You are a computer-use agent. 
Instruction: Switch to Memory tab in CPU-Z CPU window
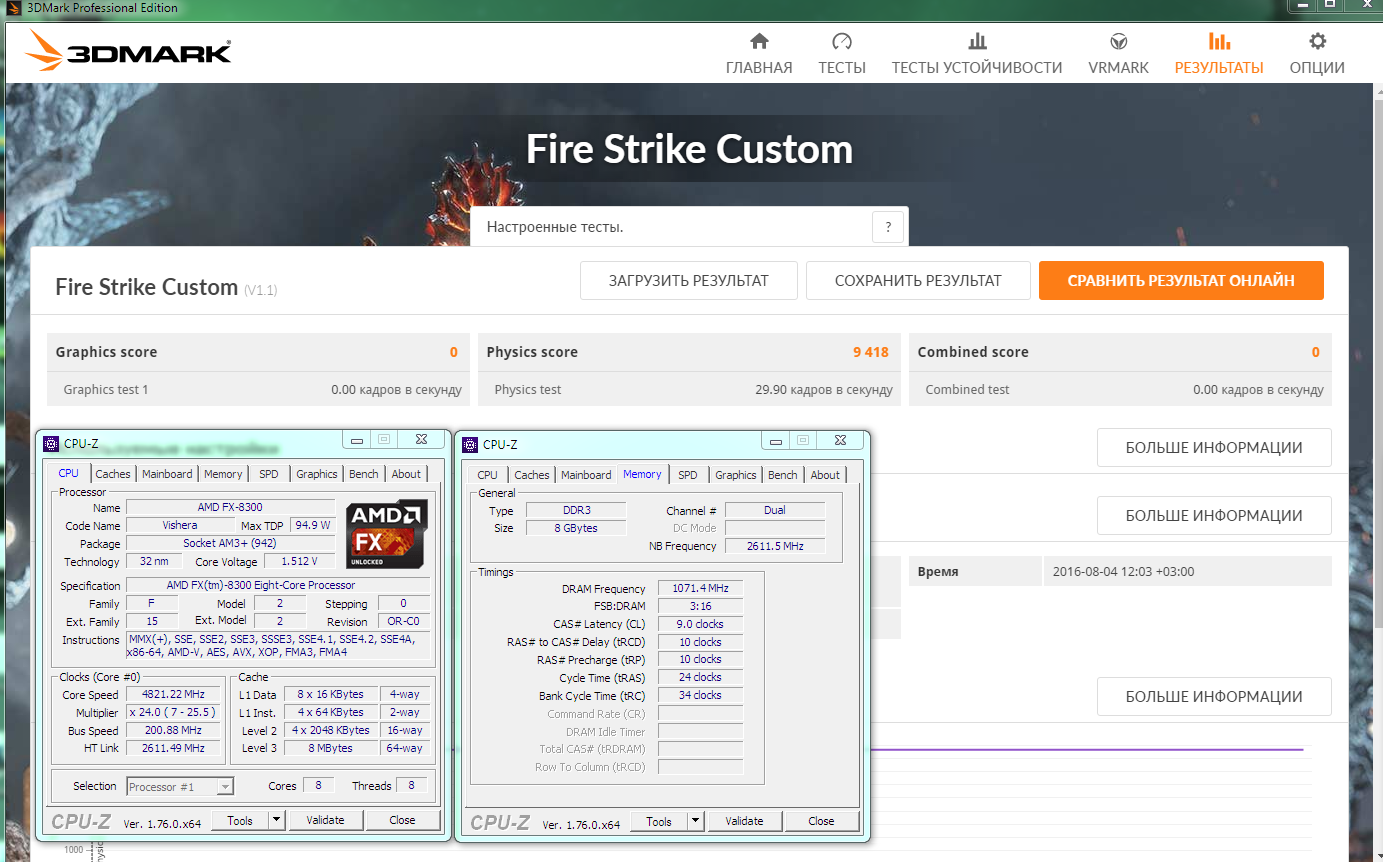point(223,474)
